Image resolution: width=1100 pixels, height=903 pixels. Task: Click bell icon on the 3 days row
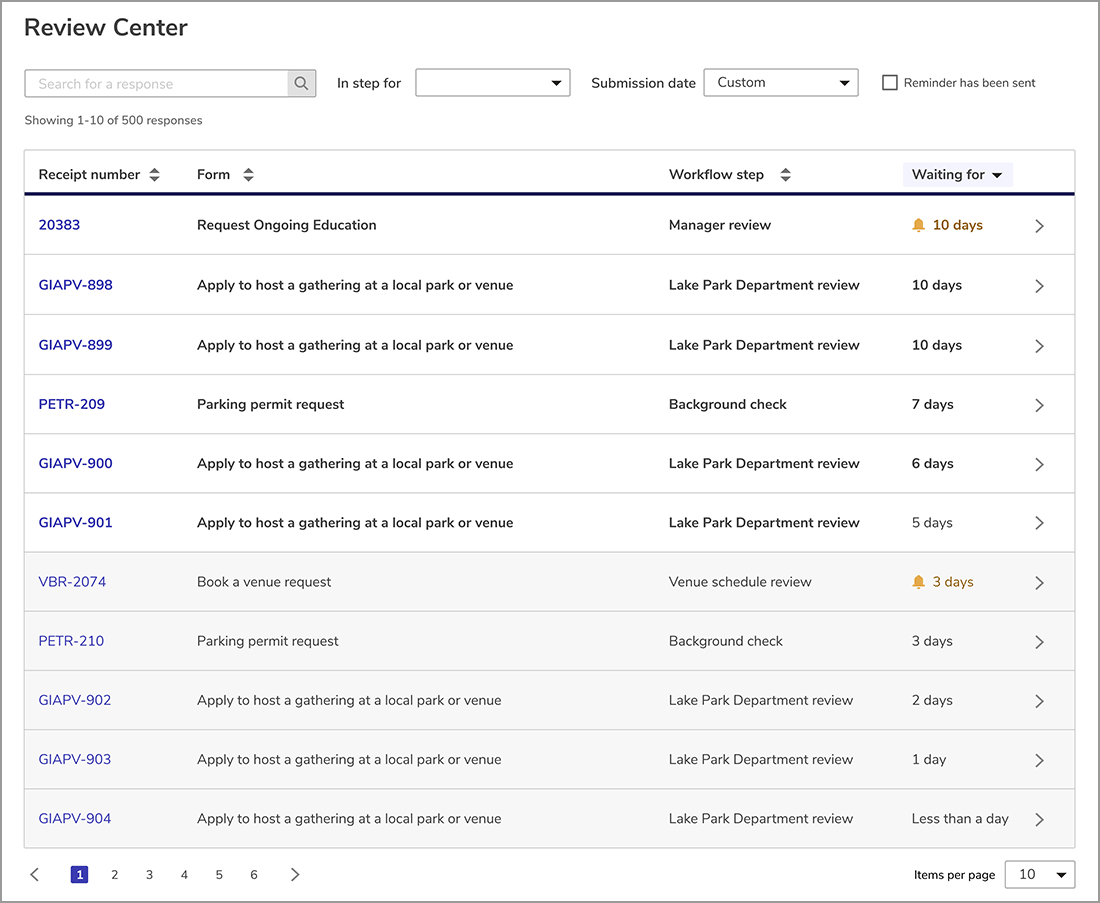coord(918,582)
